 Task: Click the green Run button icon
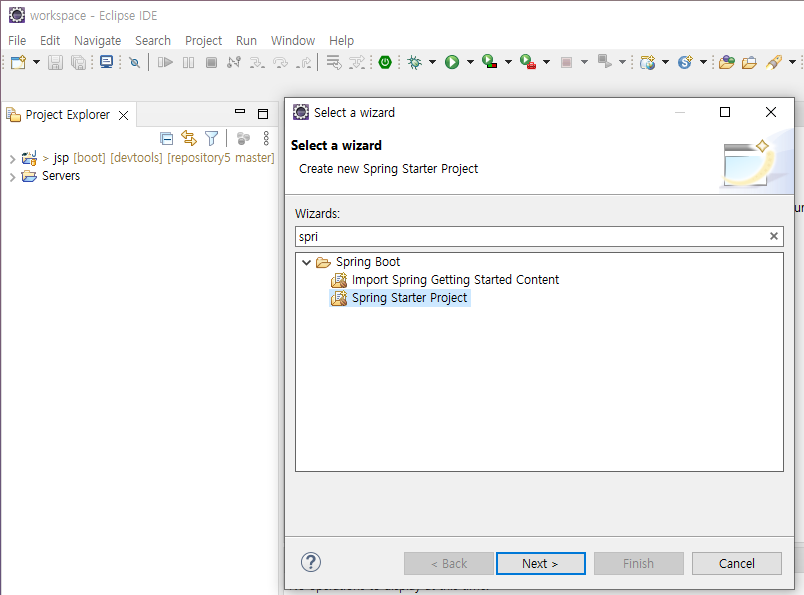coord(452,63)
